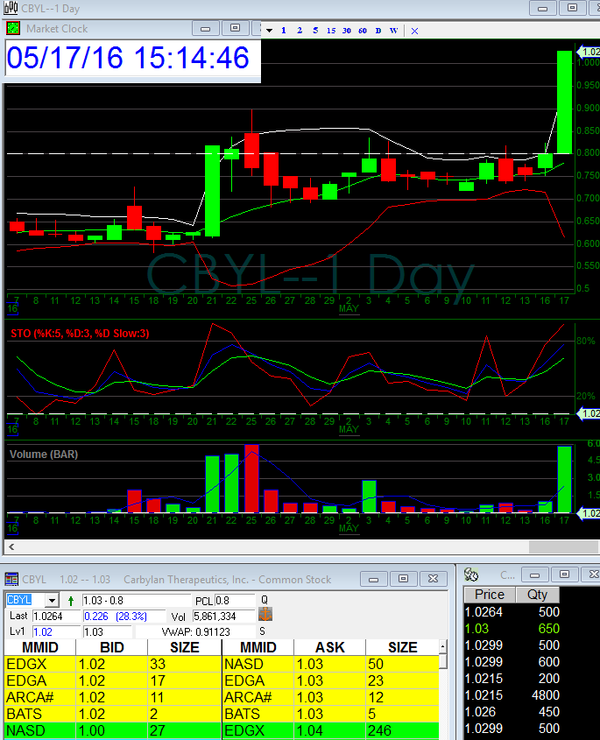This screenshot has height=740, width=600.
Task: Switch chart to 60-minute interval
Action: [x=362, y=30]
